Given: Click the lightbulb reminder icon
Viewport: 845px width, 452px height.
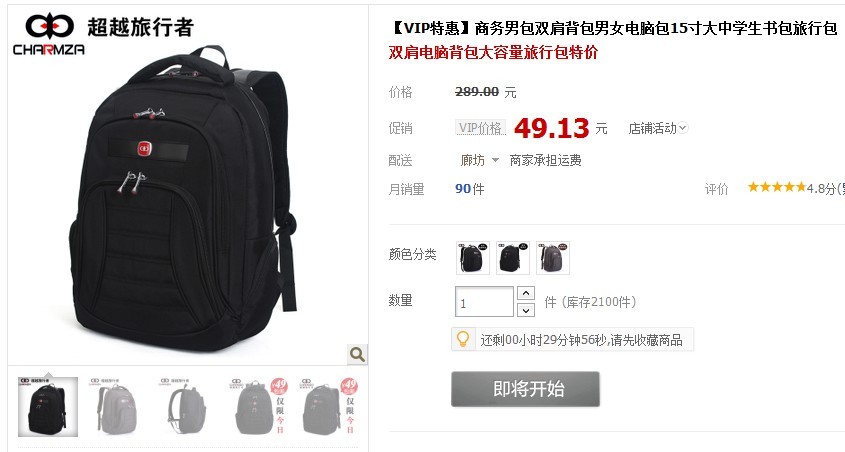Looking at the screenshot, I should (x=463, y=339).
